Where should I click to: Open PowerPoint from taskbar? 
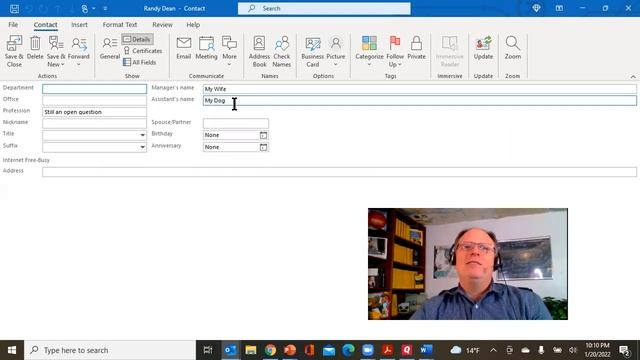[290, 350]
